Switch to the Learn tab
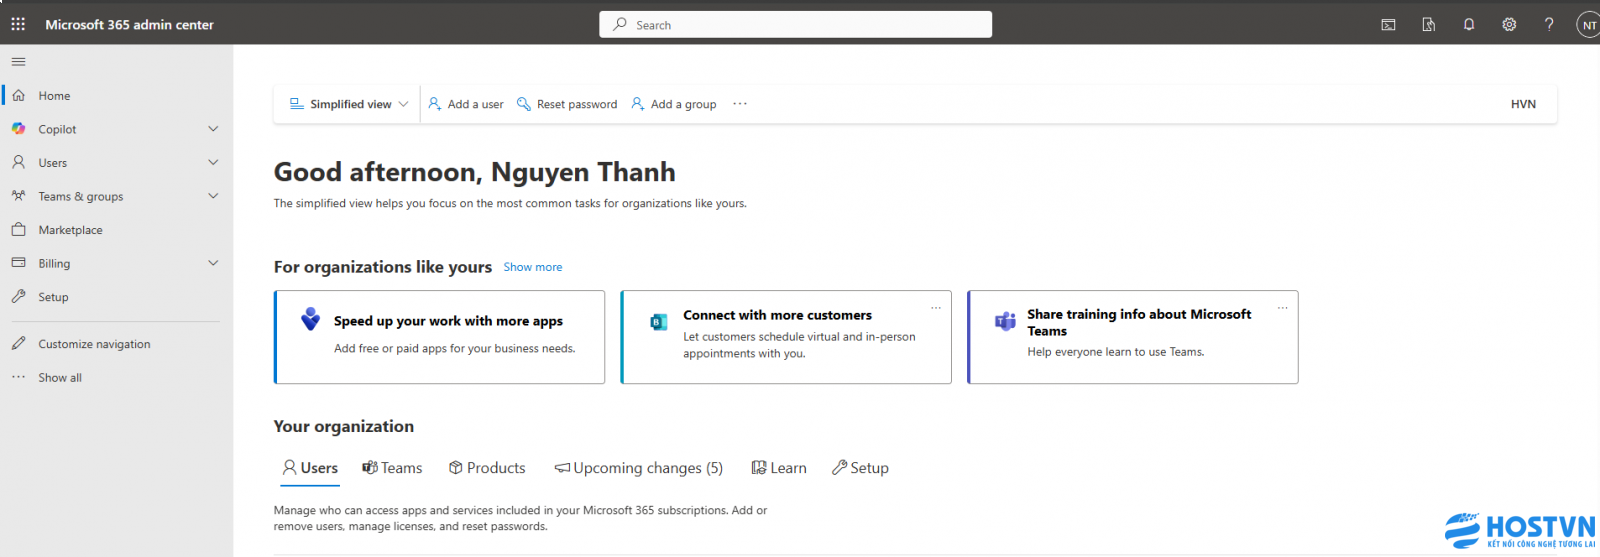 tap(779, 468)
